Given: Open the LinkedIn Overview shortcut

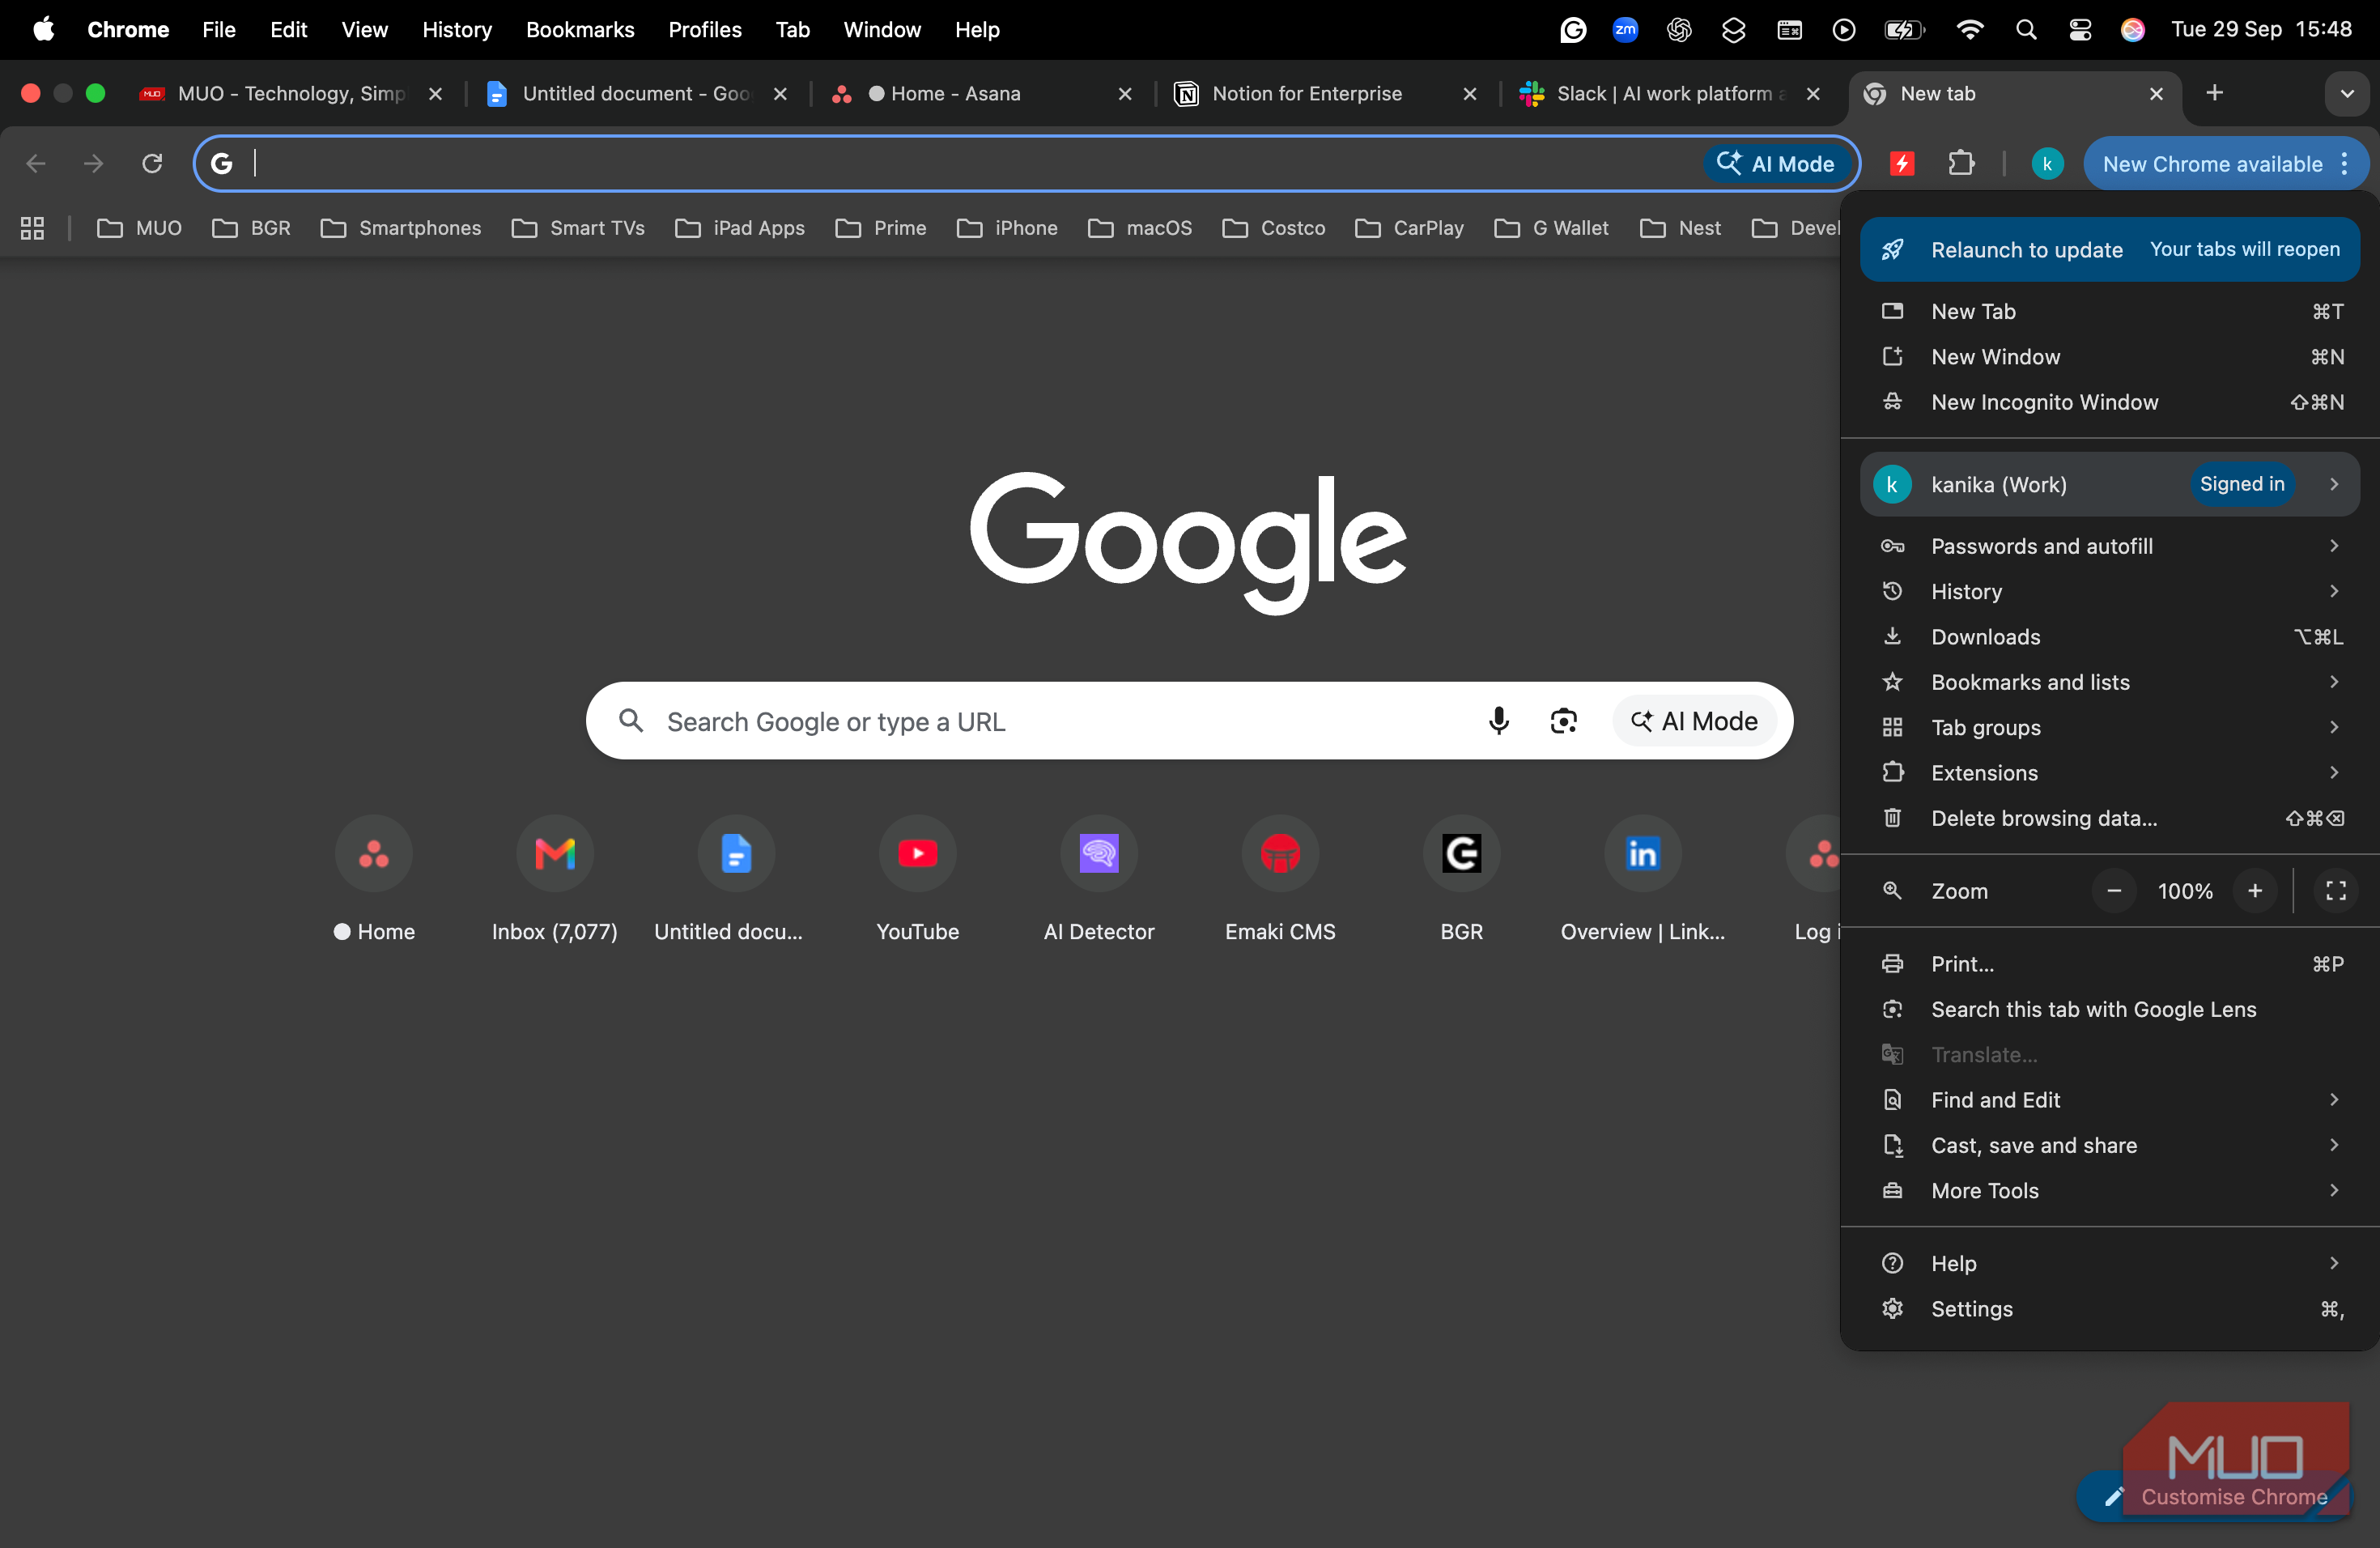Looking at the screenshot, I should [1642, 880].
